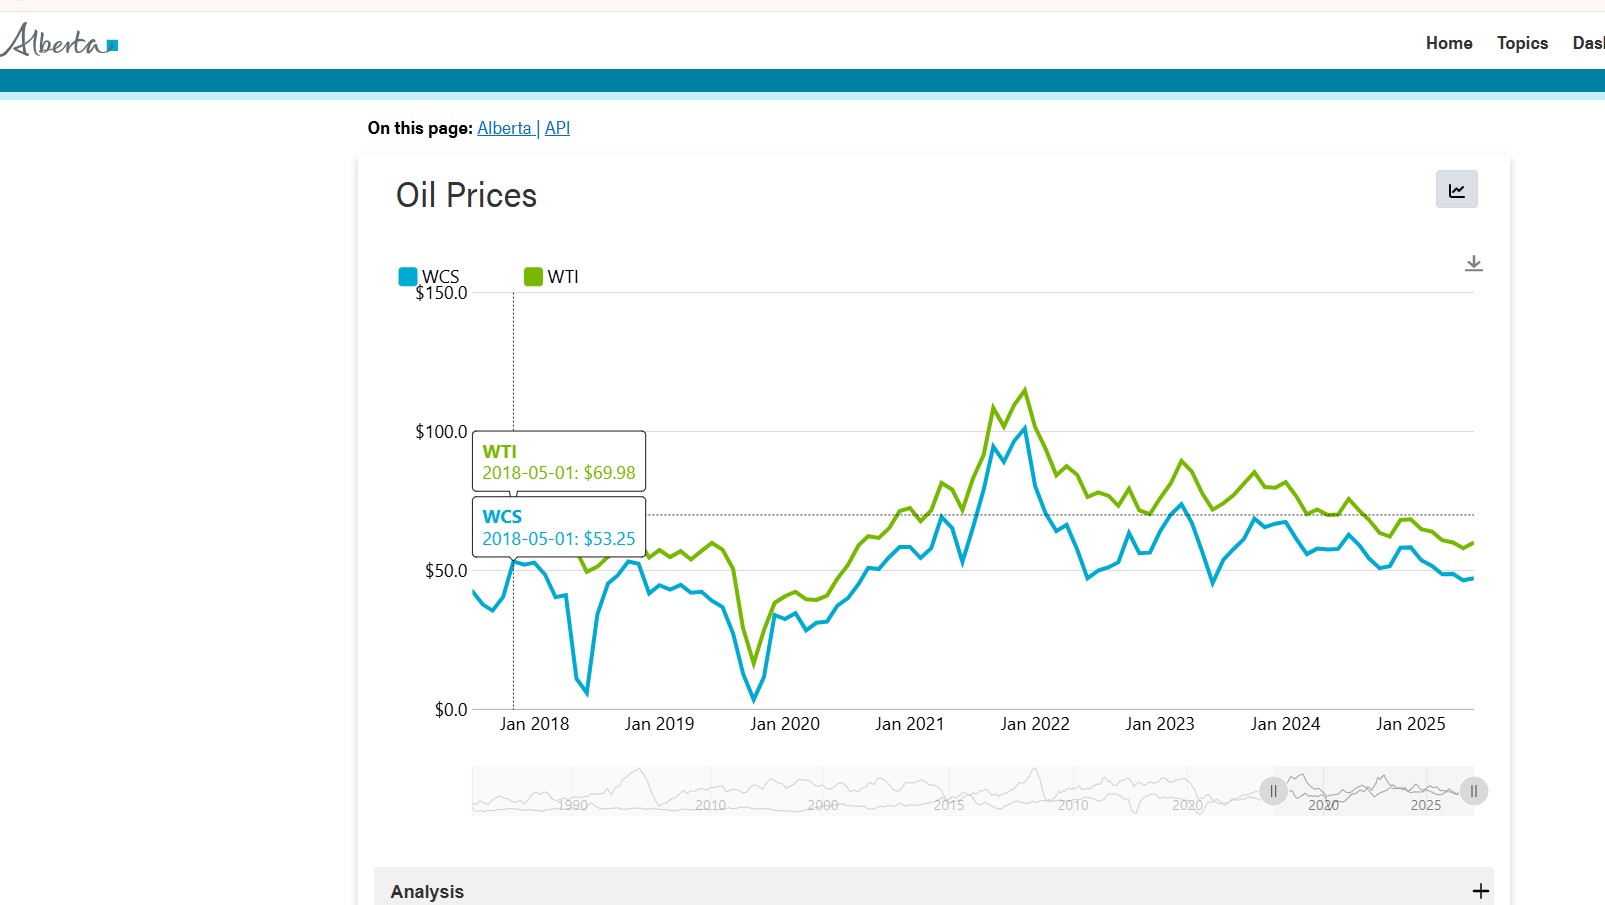The image size is (1605, 905).
Task: Open the Topics menu item
Action: pyautogui.click(x=1522, y=43)
